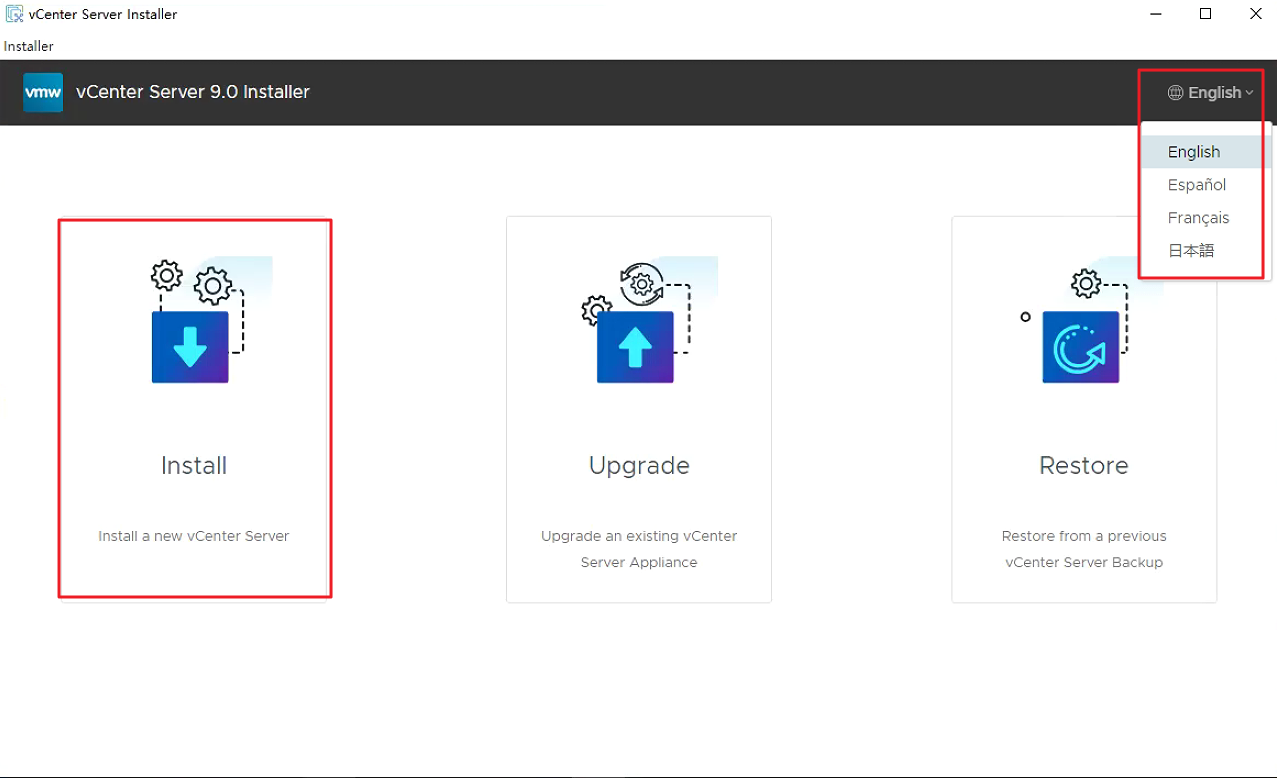The image size is (1277, 778).
Task: Minimize the installer window
Action: [1154, 14]
